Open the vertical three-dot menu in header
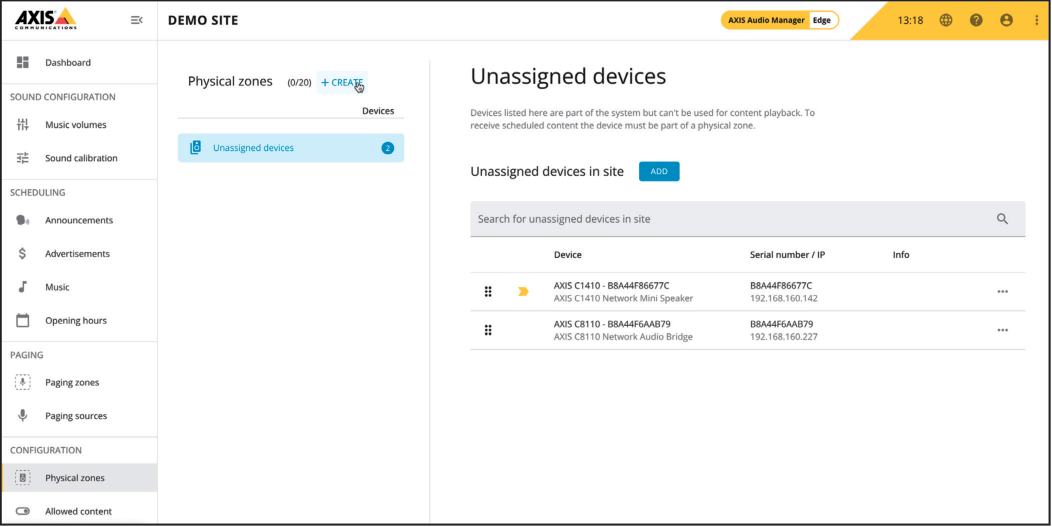The width and height of the screenshot is (1052, 527). click(x=1036, y=20)
